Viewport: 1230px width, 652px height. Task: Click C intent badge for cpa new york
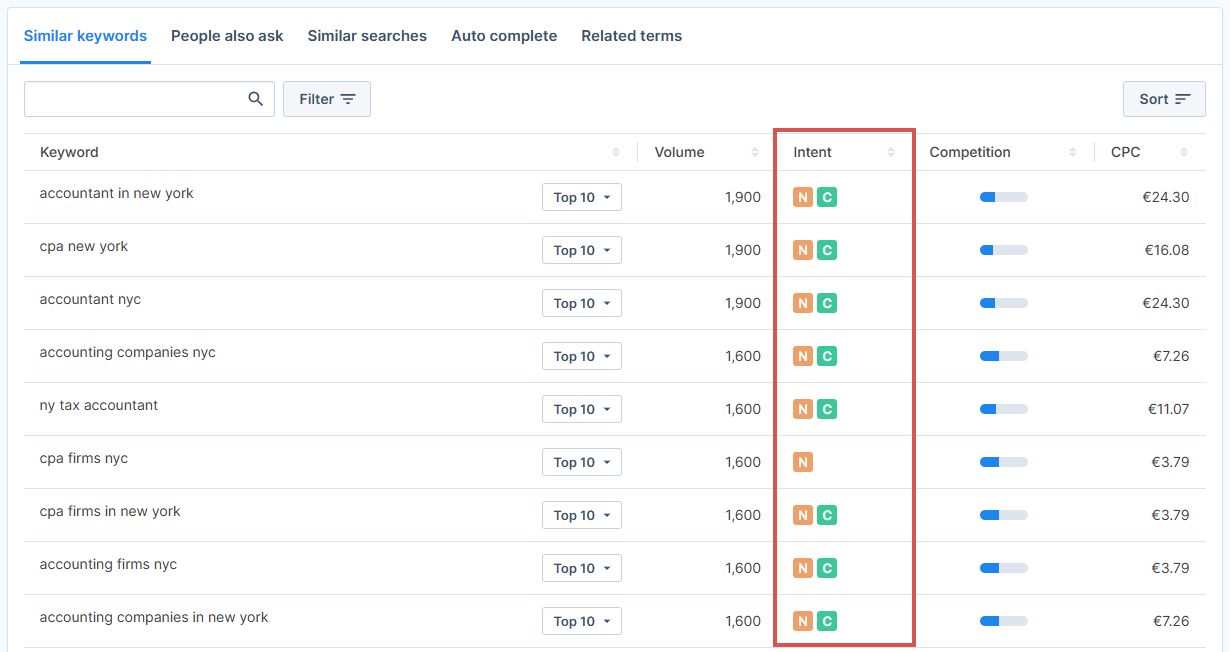coord(827,250)
